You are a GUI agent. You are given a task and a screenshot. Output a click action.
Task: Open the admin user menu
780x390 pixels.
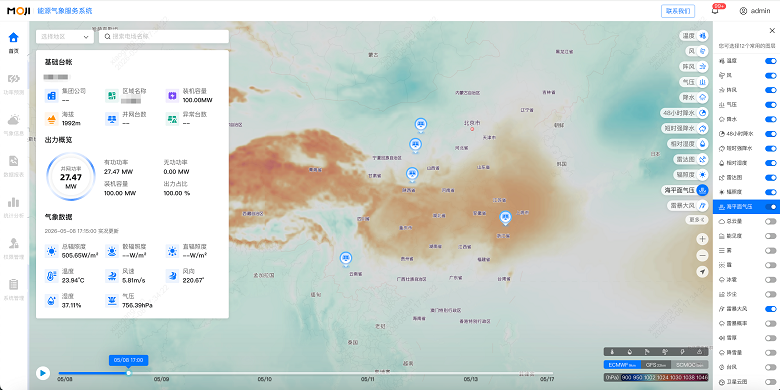[x=755, y=11]
